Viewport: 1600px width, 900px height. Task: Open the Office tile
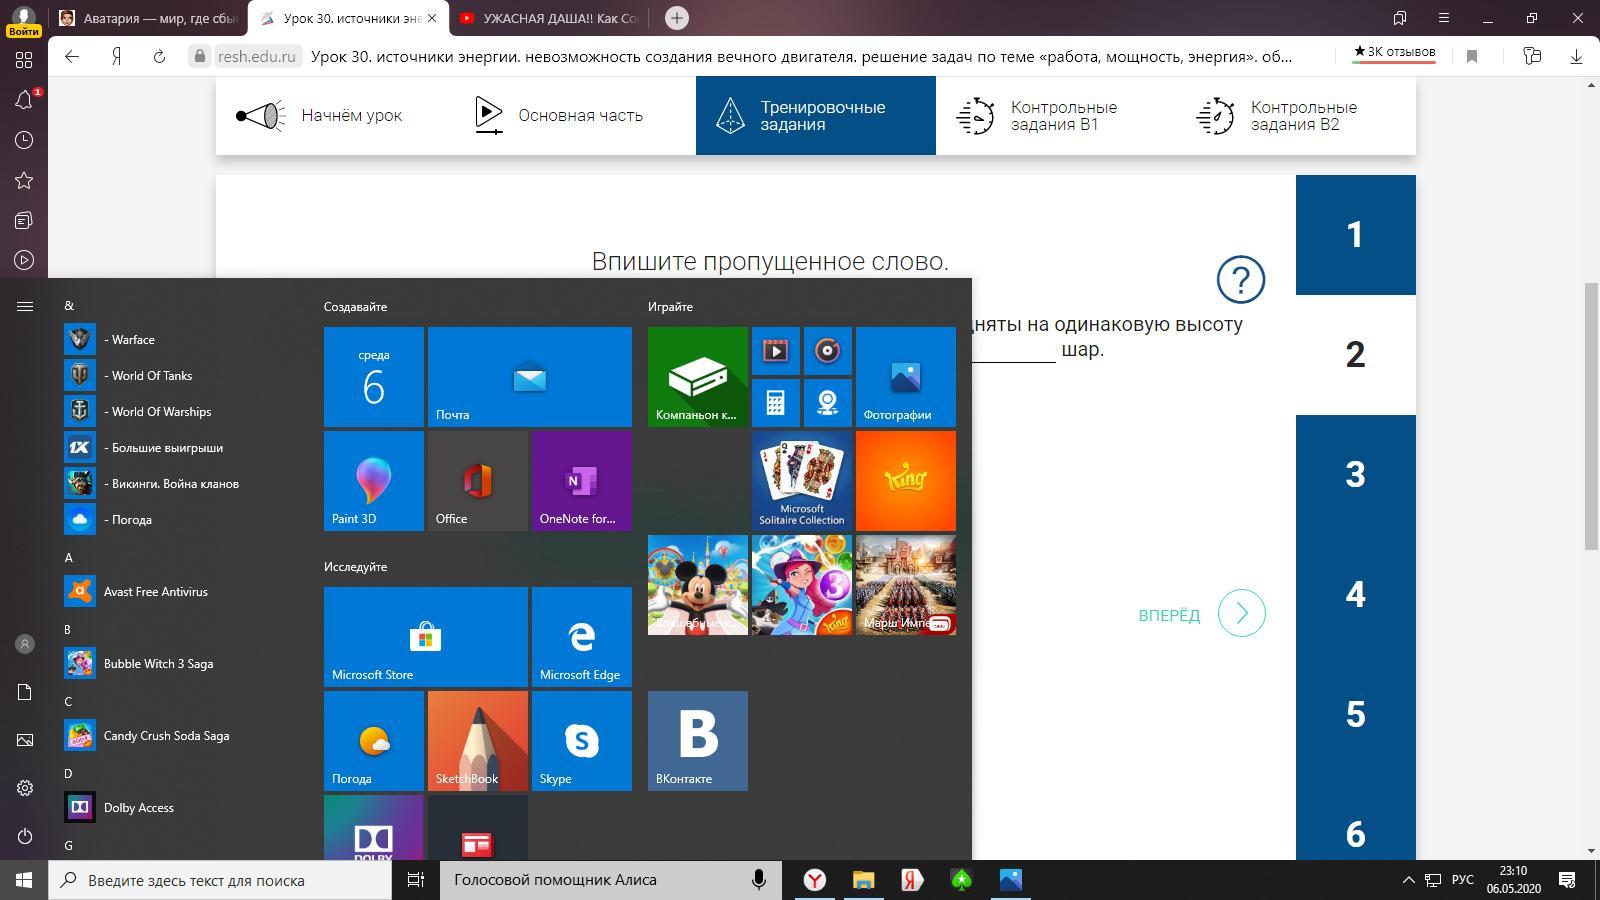478,481
